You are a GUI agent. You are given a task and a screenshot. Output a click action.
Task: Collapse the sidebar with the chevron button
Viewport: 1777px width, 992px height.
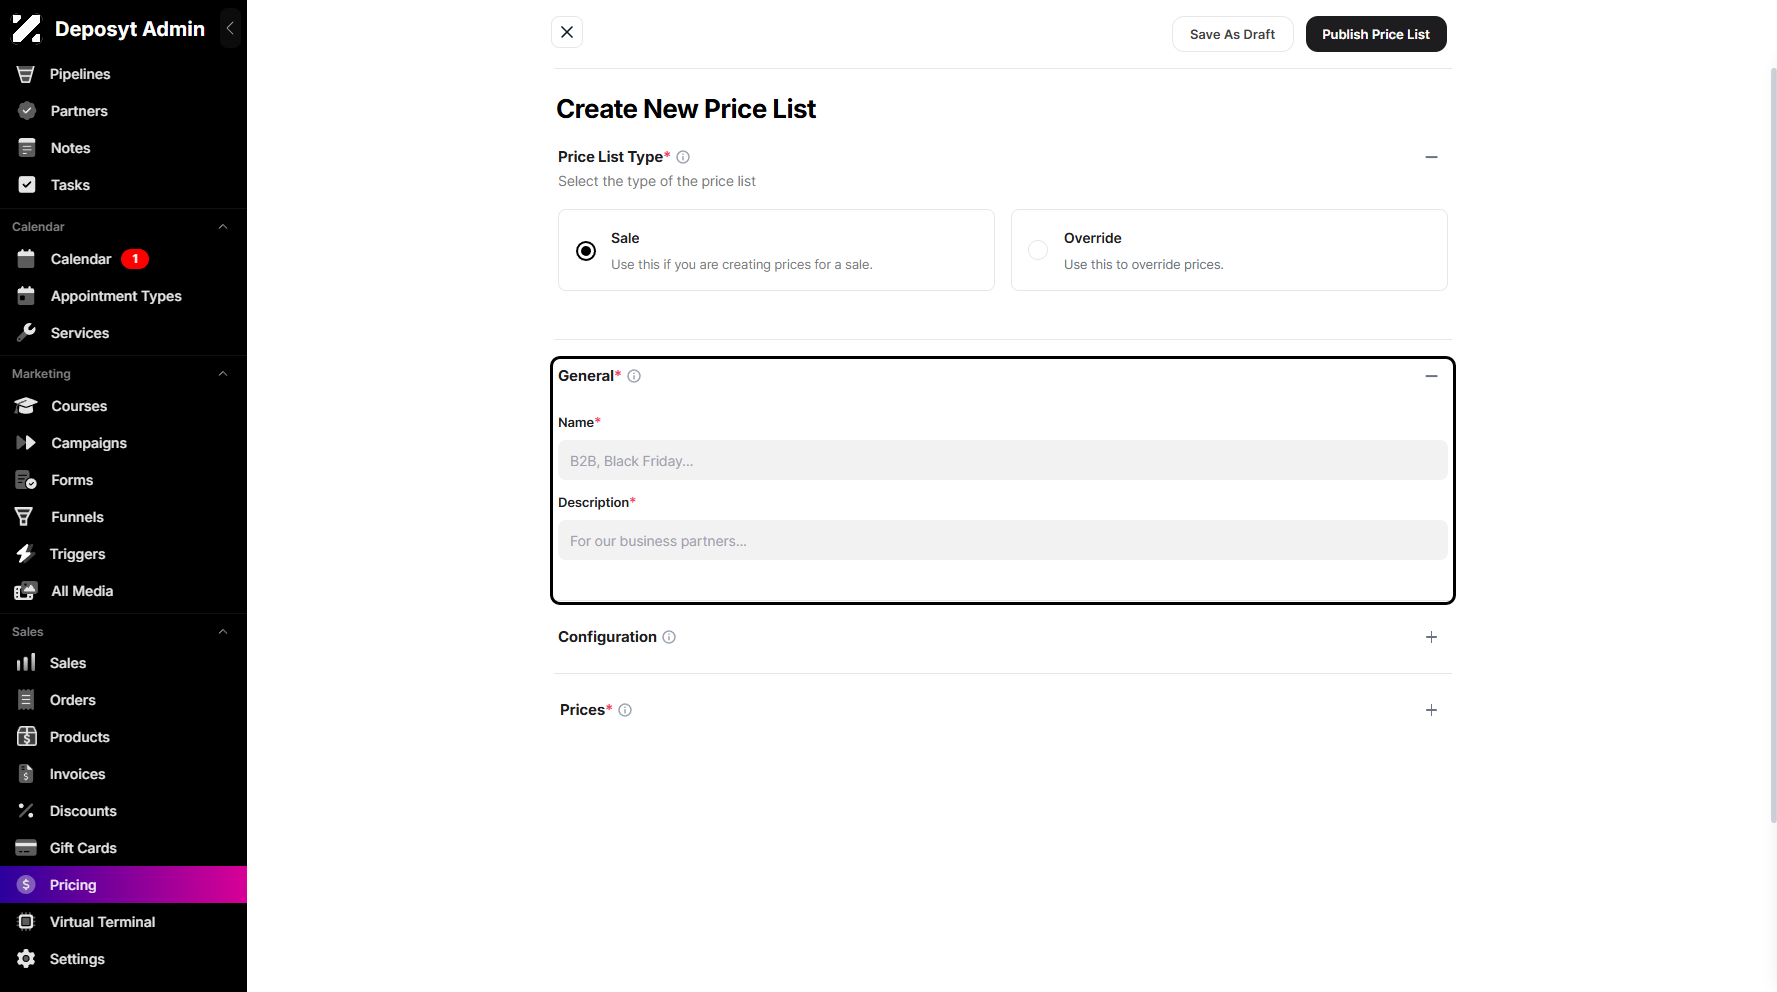[230, 29]
